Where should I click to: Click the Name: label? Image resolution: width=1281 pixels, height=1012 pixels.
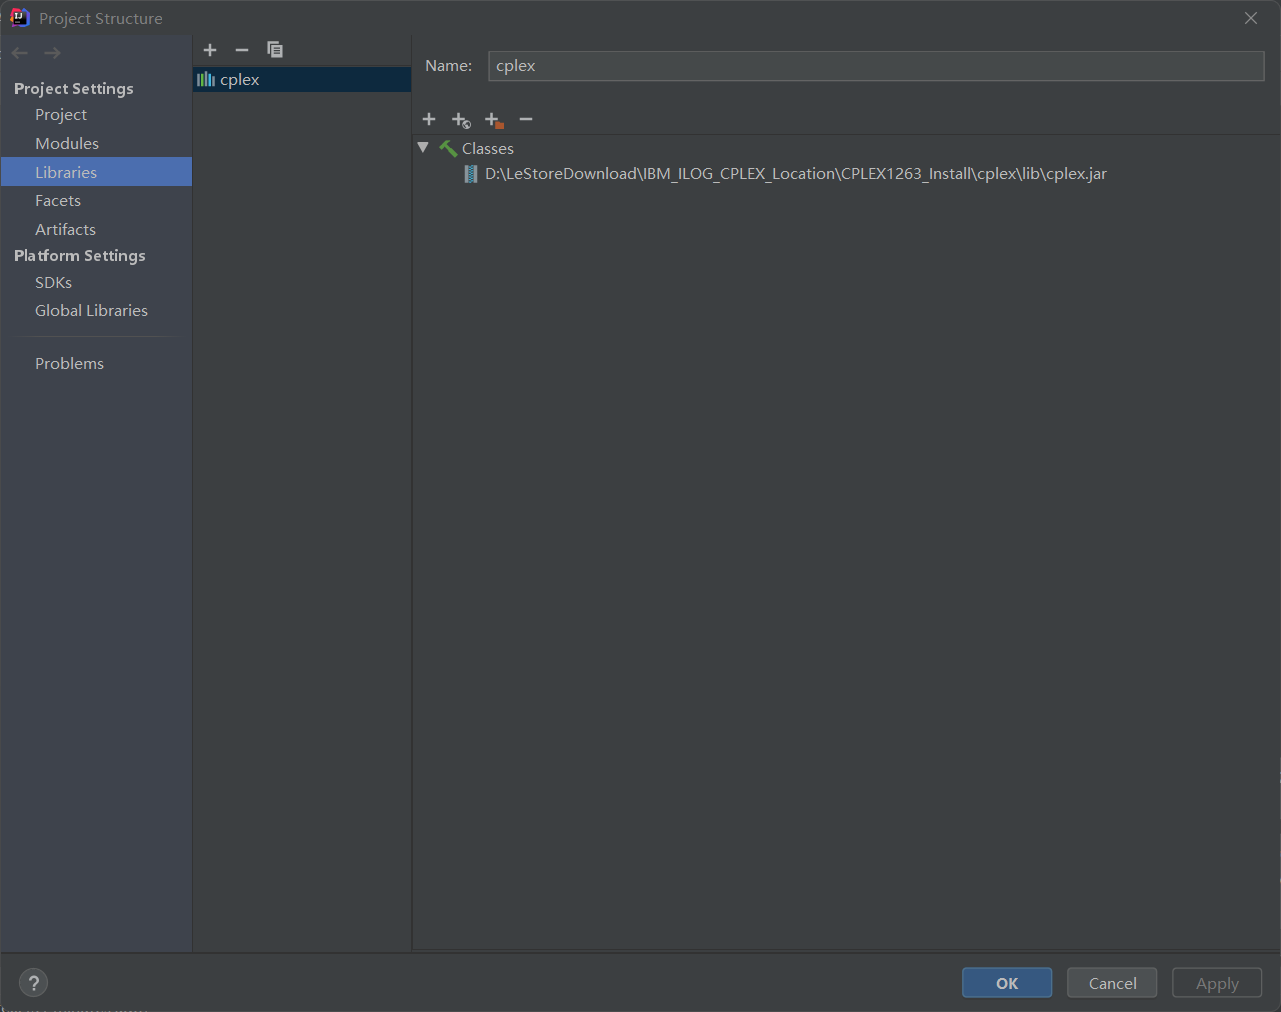click(x=448, y=66)
